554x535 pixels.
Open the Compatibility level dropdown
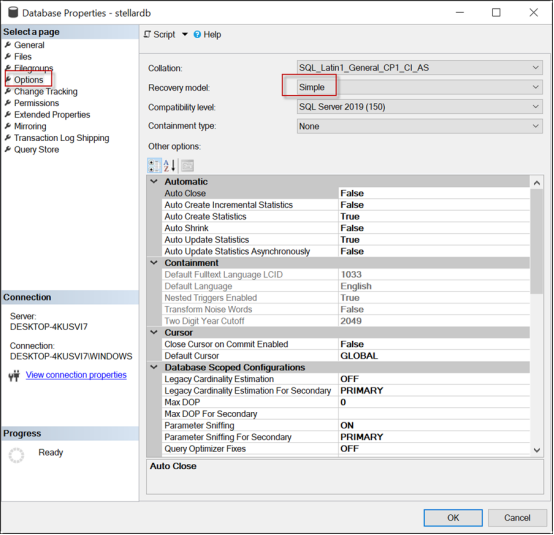coord(419,106)
